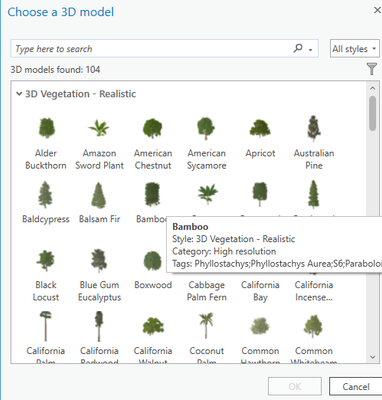
Task: Select the Coconut Palm model icon
Action: click(206, 325)
